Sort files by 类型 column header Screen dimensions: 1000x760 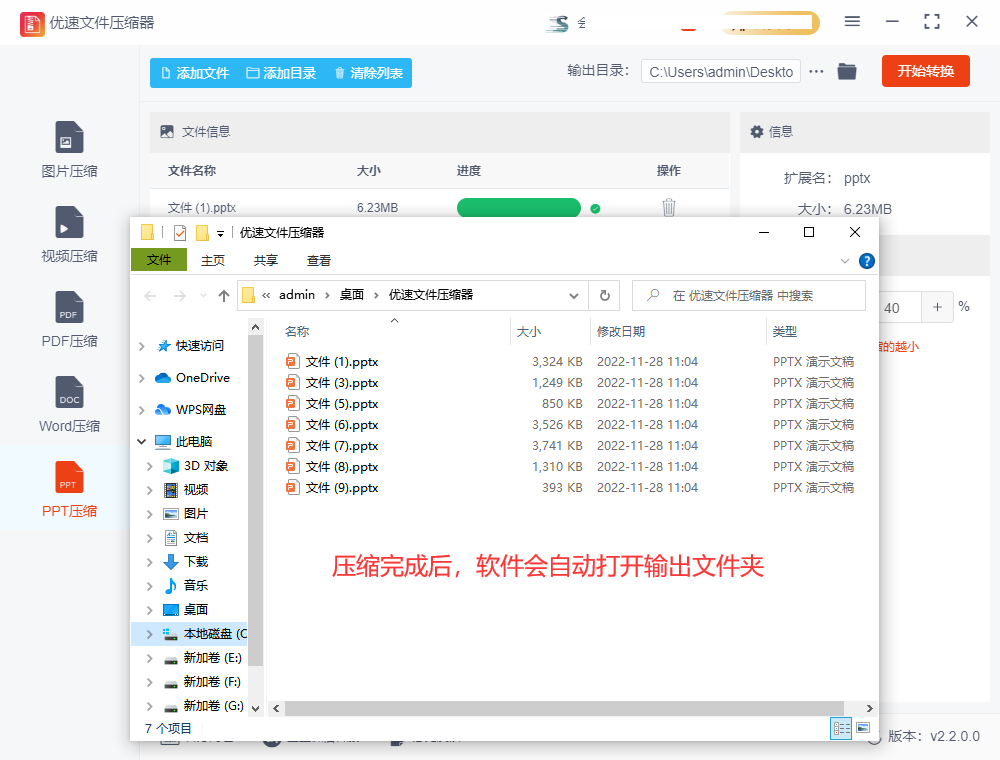coord(784,332)
